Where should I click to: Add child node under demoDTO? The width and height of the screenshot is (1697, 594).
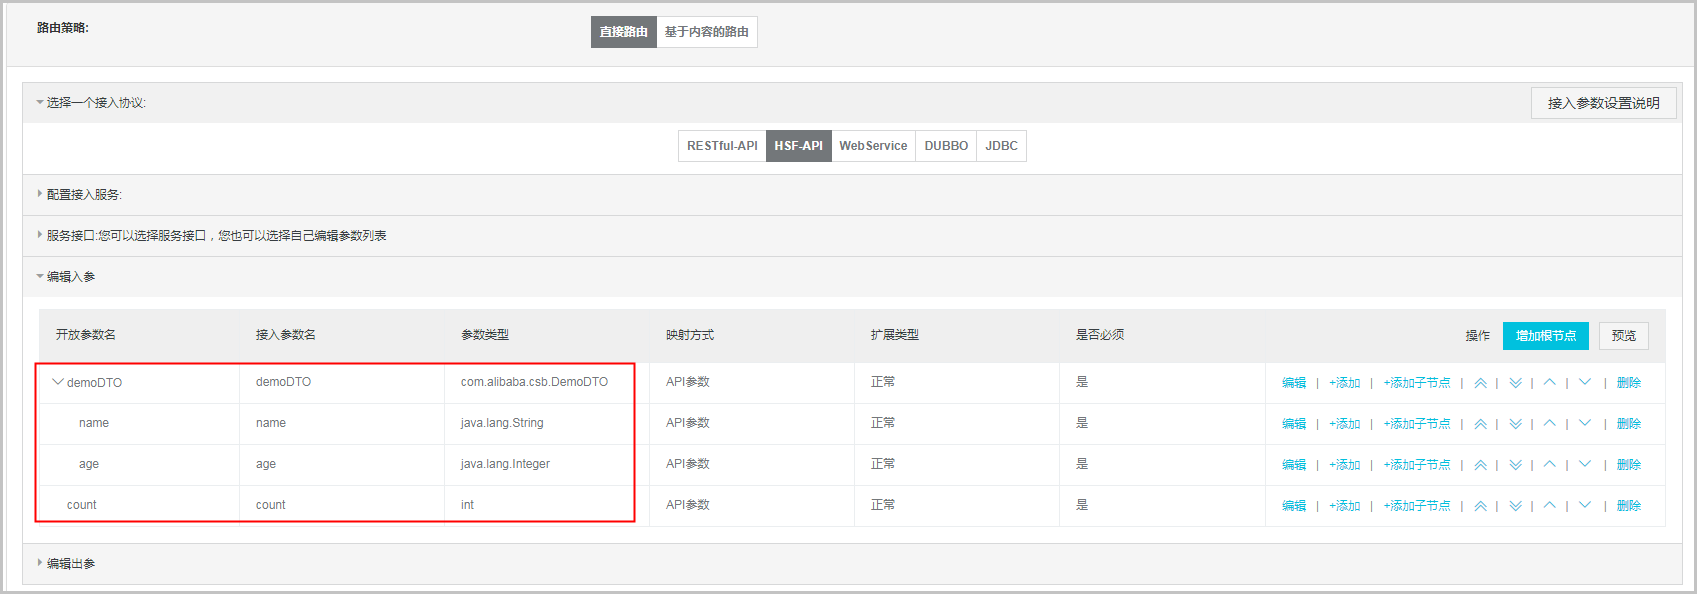coord(1417,383)
